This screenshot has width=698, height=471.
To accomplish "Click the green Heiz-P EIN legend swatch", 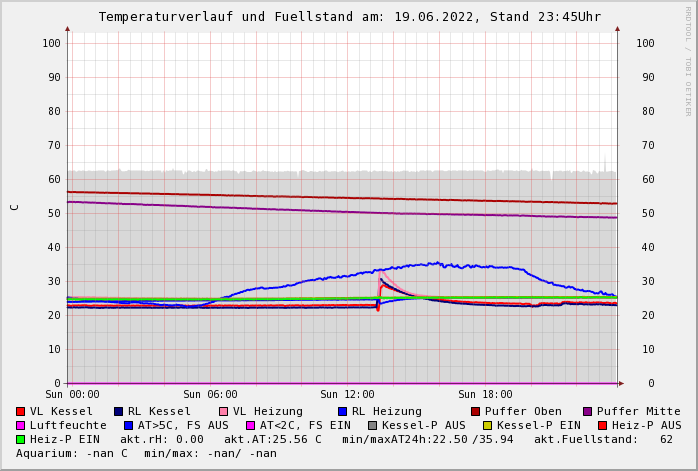I will [x=20, y=439].
